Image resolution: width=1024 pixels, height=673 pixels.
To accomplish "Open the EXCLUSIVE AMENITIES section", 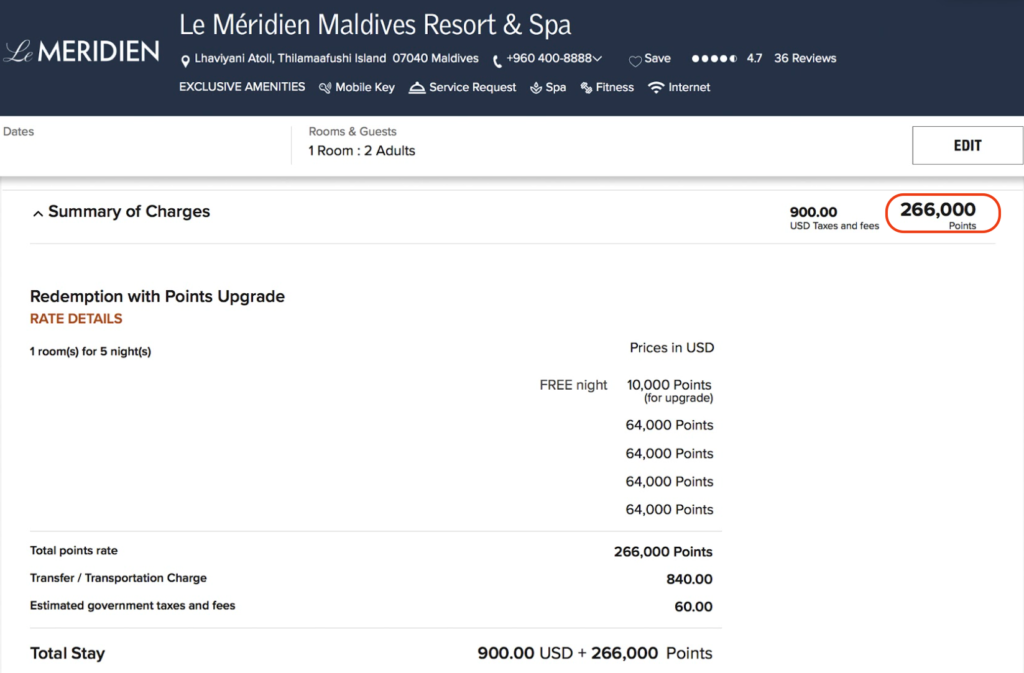I will point(242,87).
